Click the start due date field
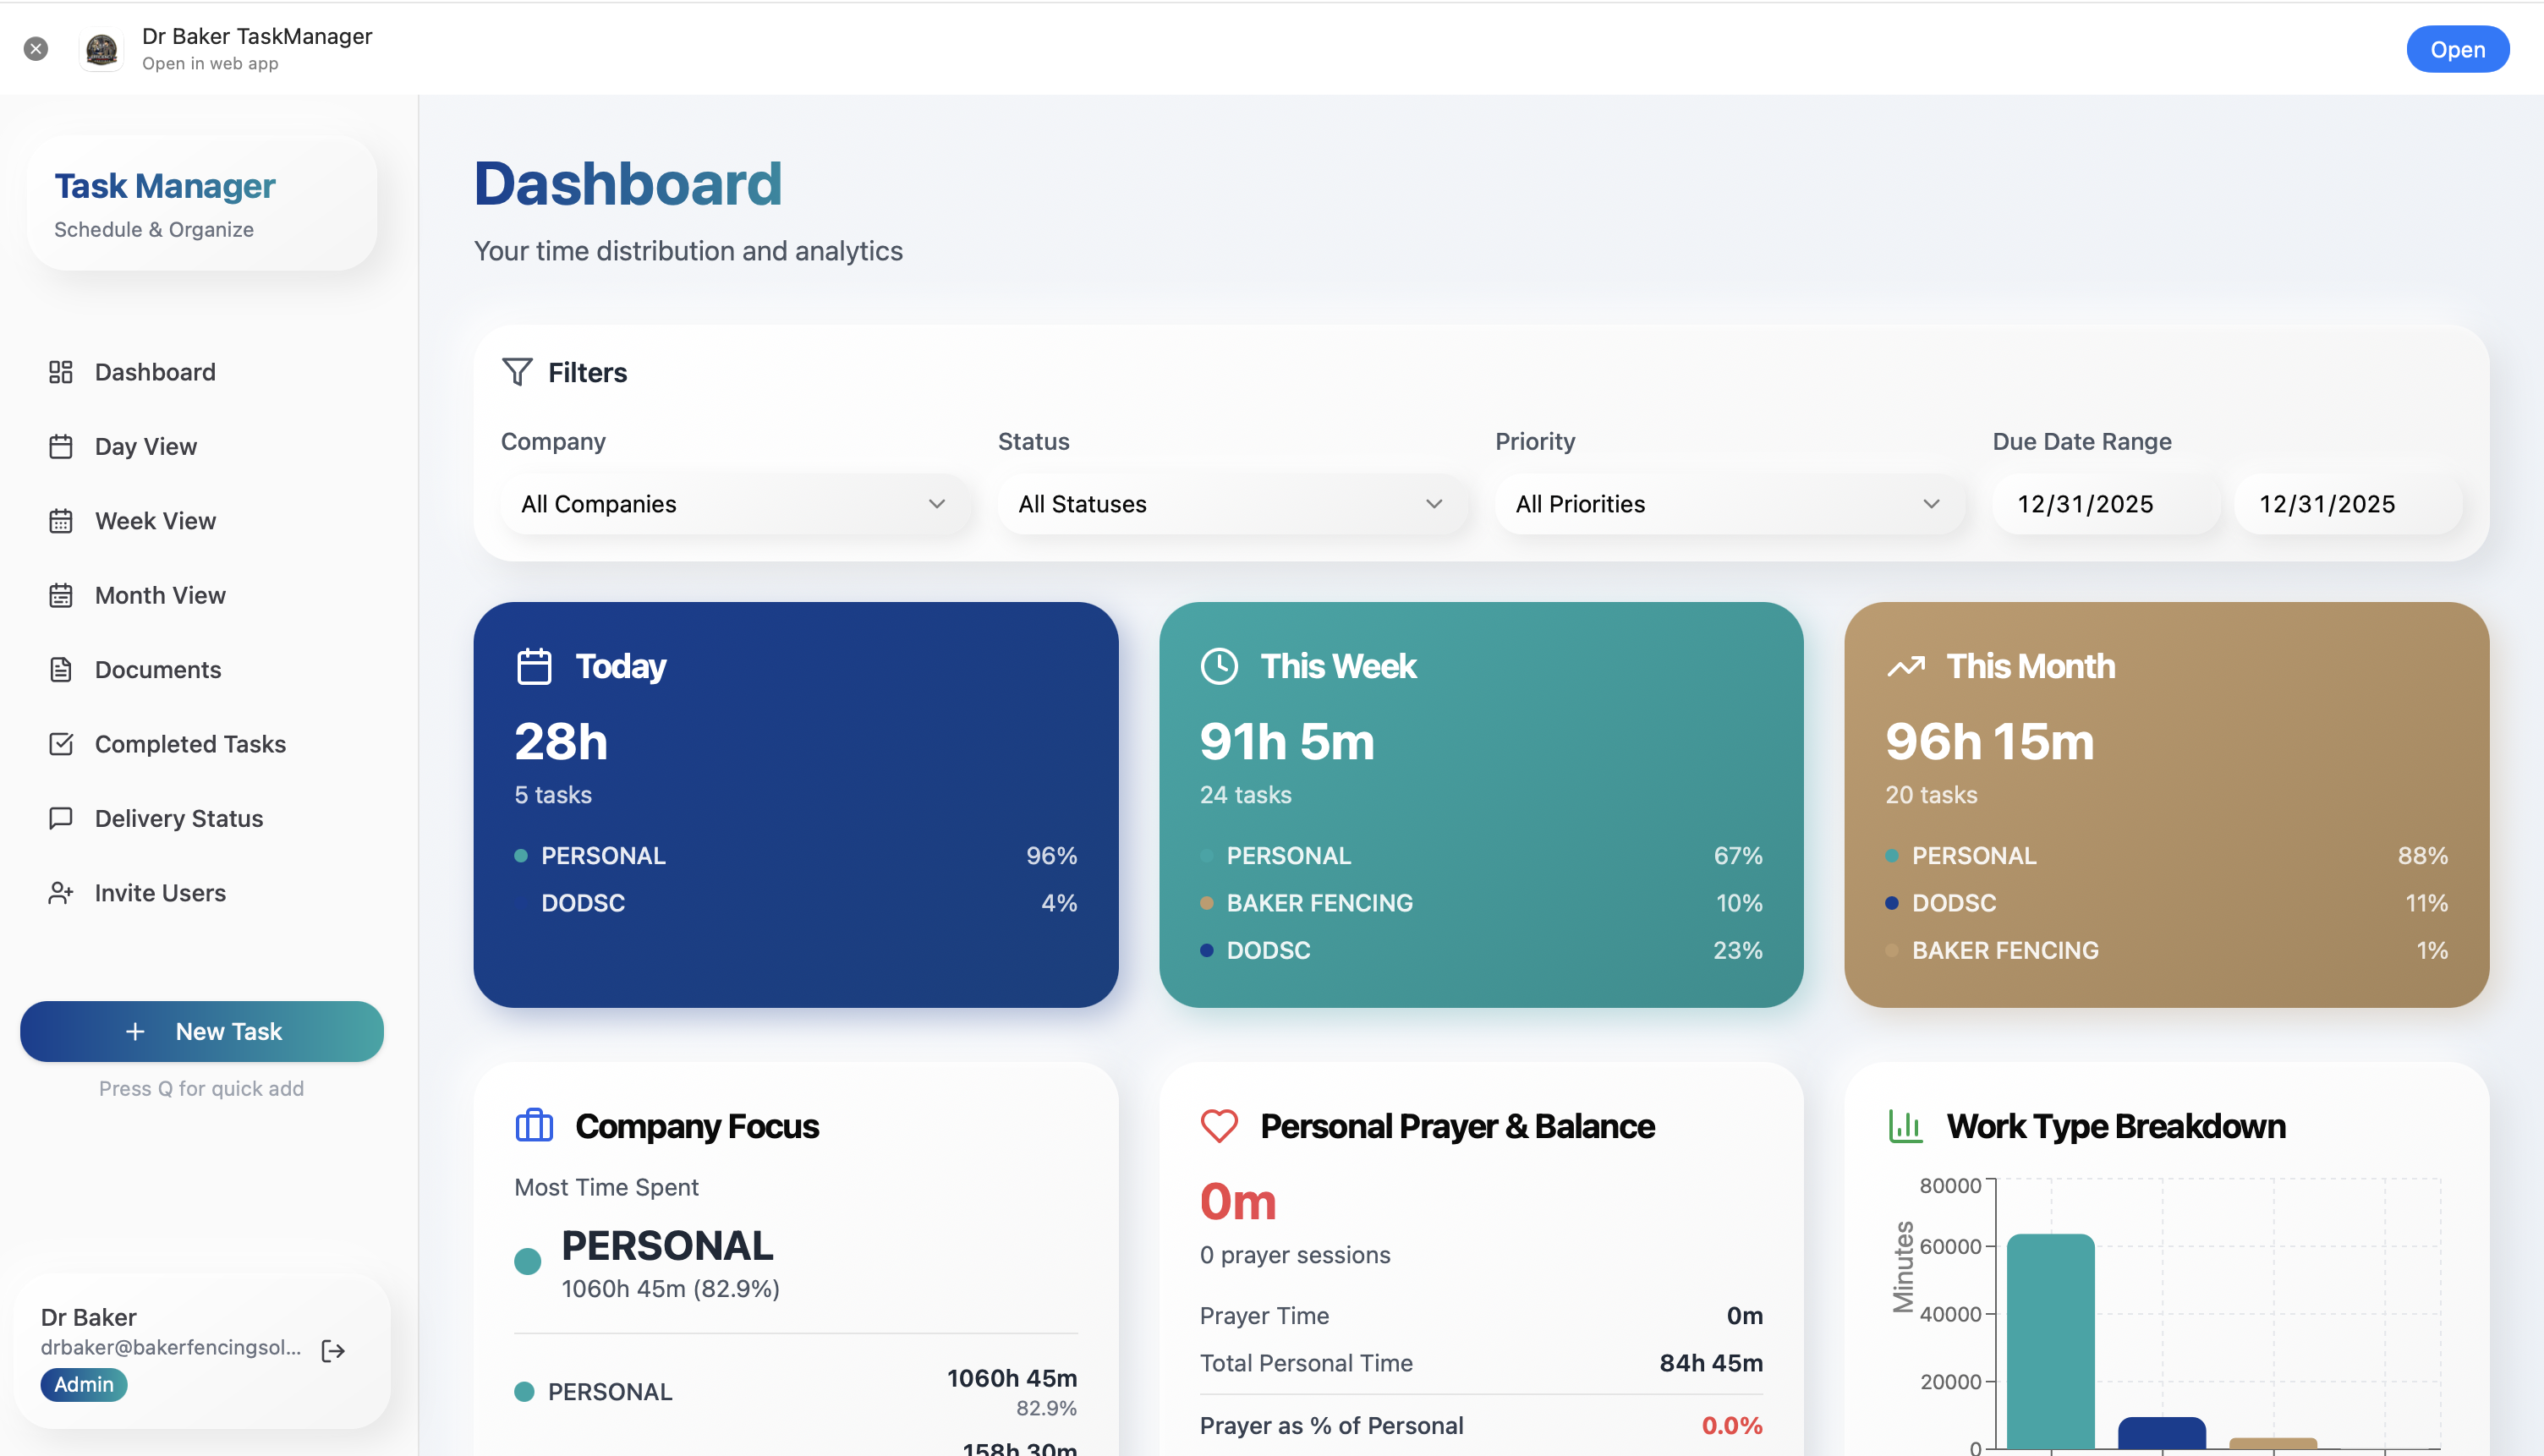Image resolution: width=2544 pixels, height=1456 pixels. 2105,504
